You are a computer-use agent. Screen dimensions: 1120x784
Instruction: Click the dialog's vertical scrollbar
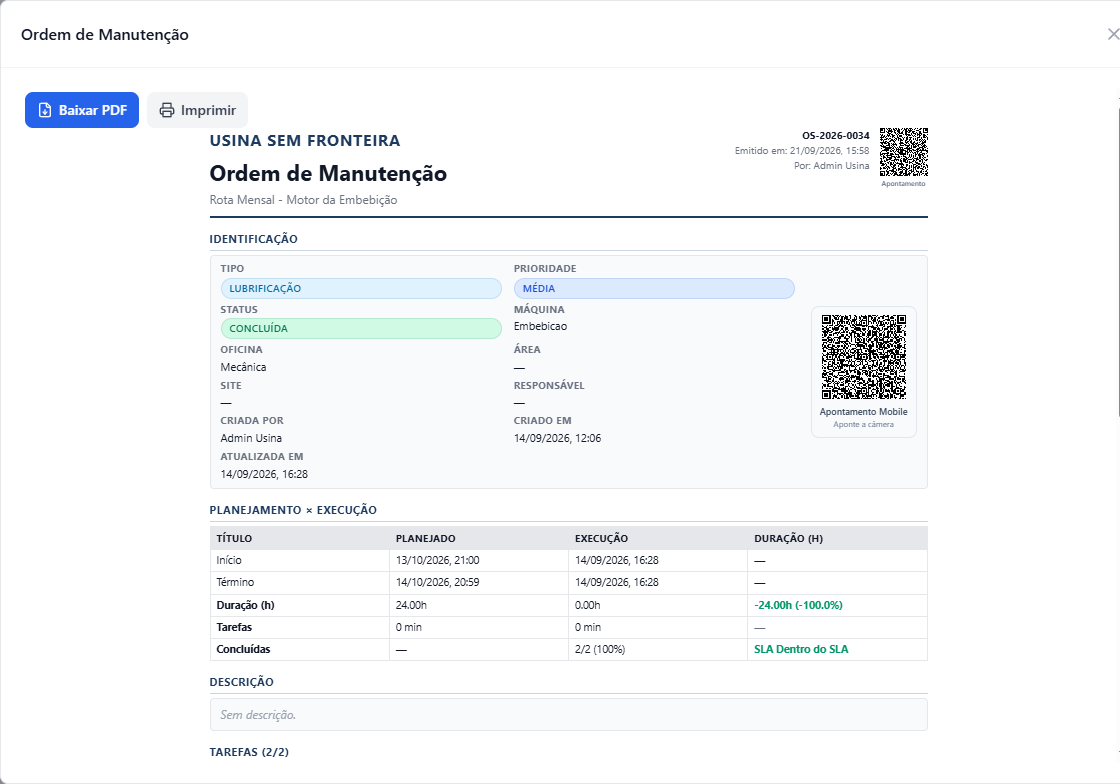tap(1118, 261)
